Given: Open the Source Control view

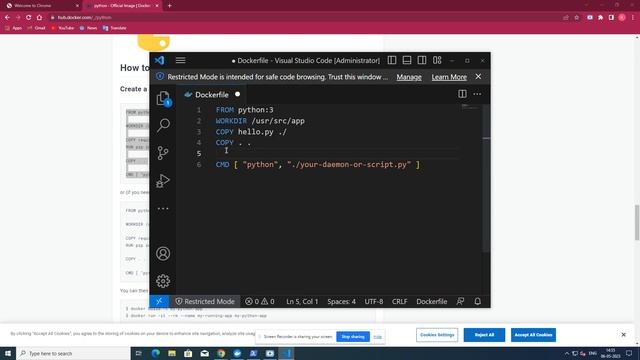Looking at the screenshot, I should (x=163, y=153).
